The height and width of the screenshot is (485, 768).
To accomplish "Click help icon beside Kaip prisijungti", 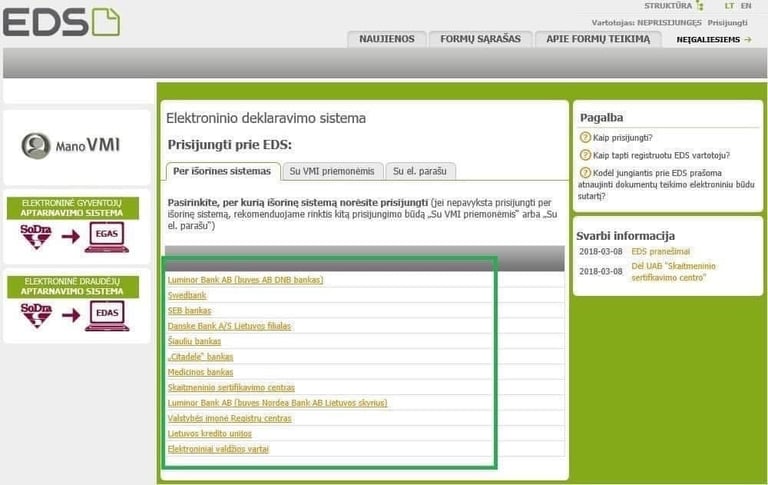I will pyautogui.click(x=585, y=137).
